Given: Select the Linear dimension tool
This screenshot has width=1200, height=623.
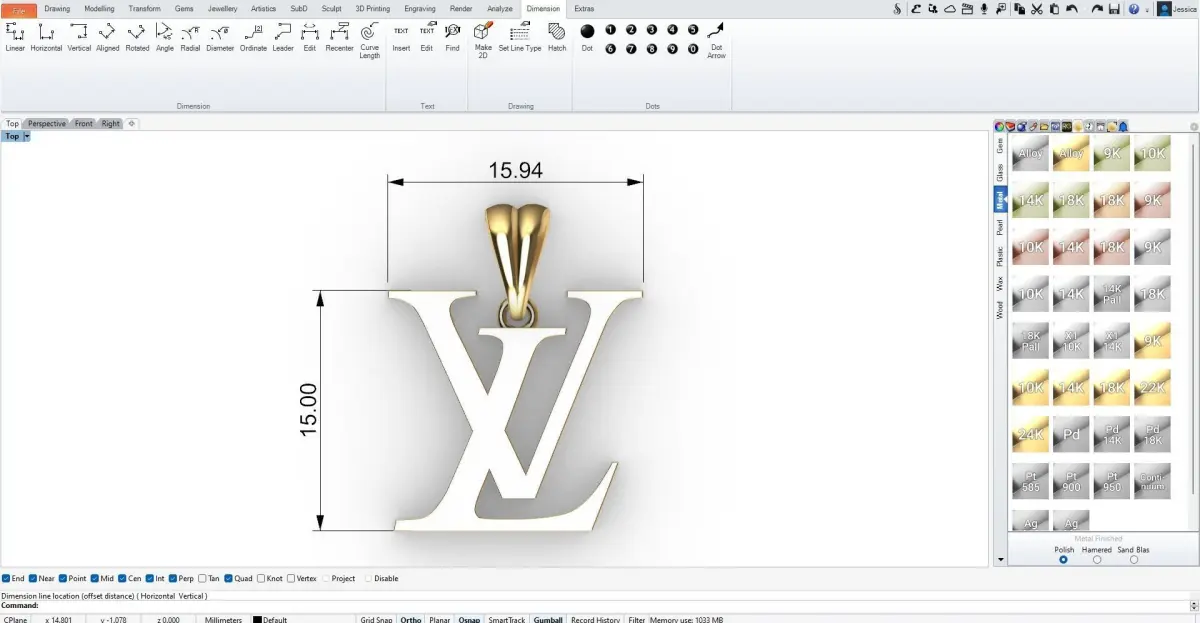Looking at the screenshot, I should click(15, 38).
